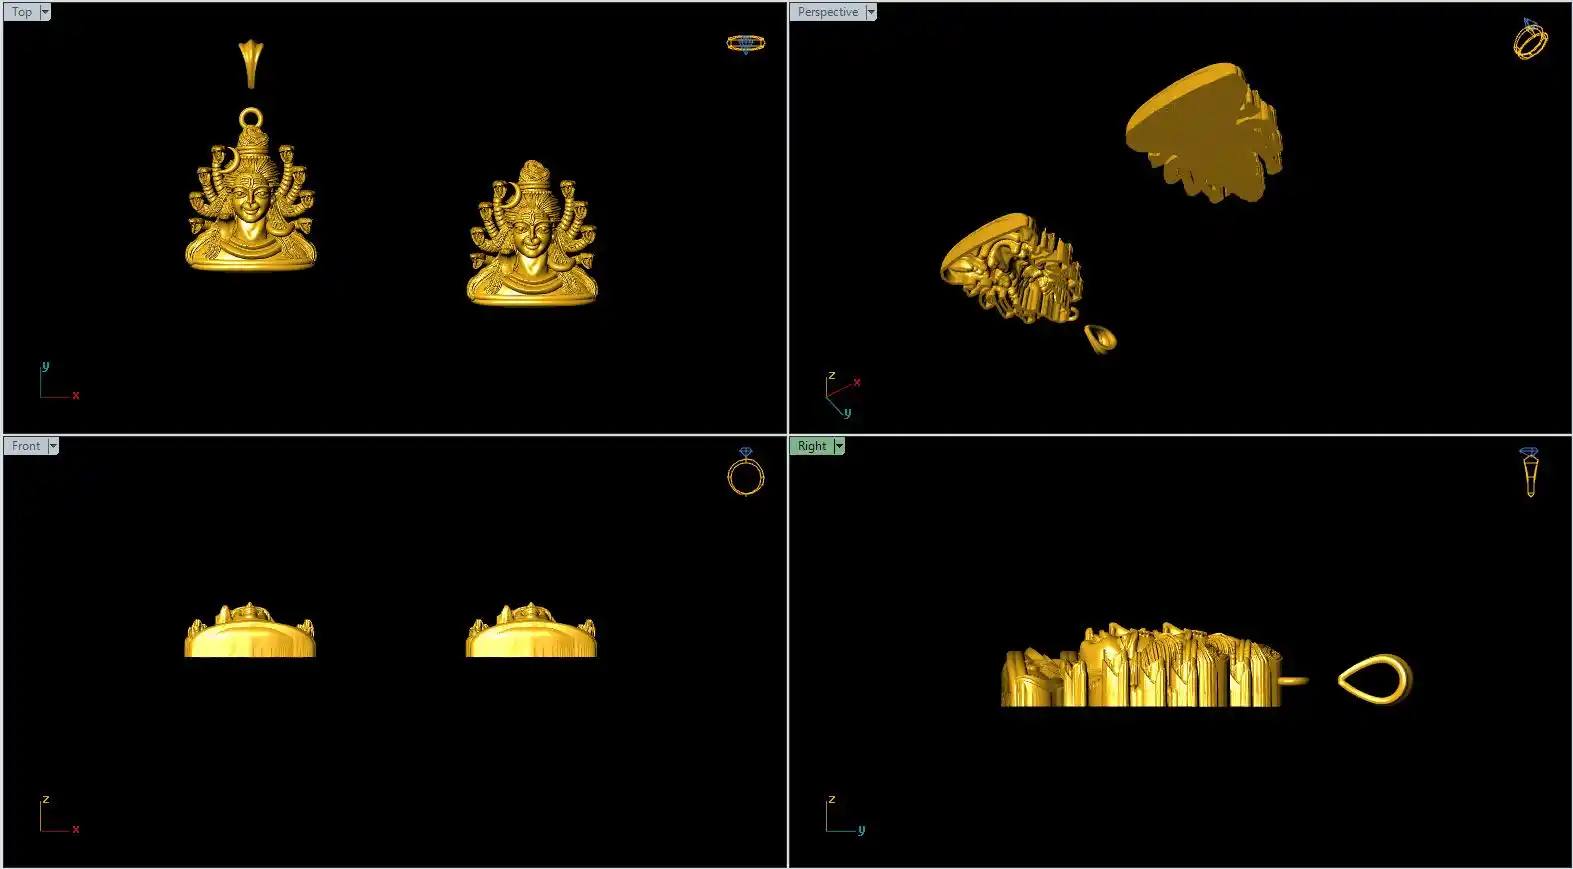The width and height of the screenshot is (1573, 869).
Task: Select the separate bail above the pendant
Action: [250, 62]
